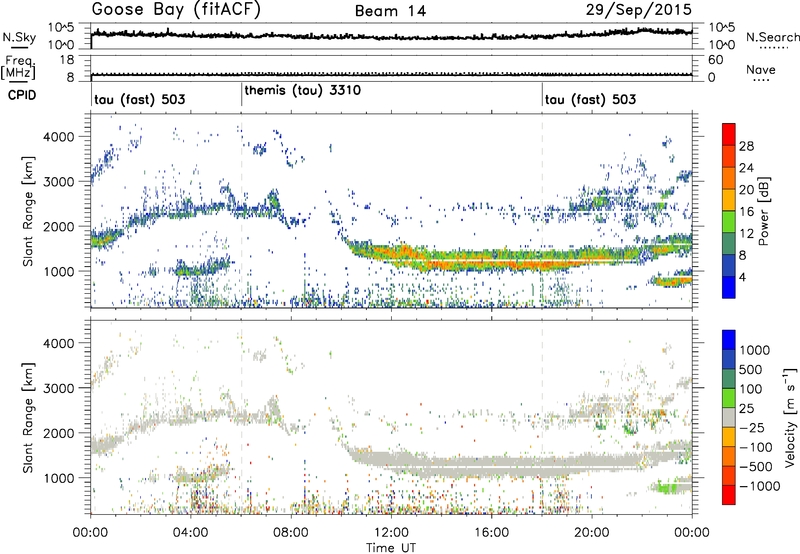
Task: Click the "-1000" velocity colorbar tick
Action: 759,486
